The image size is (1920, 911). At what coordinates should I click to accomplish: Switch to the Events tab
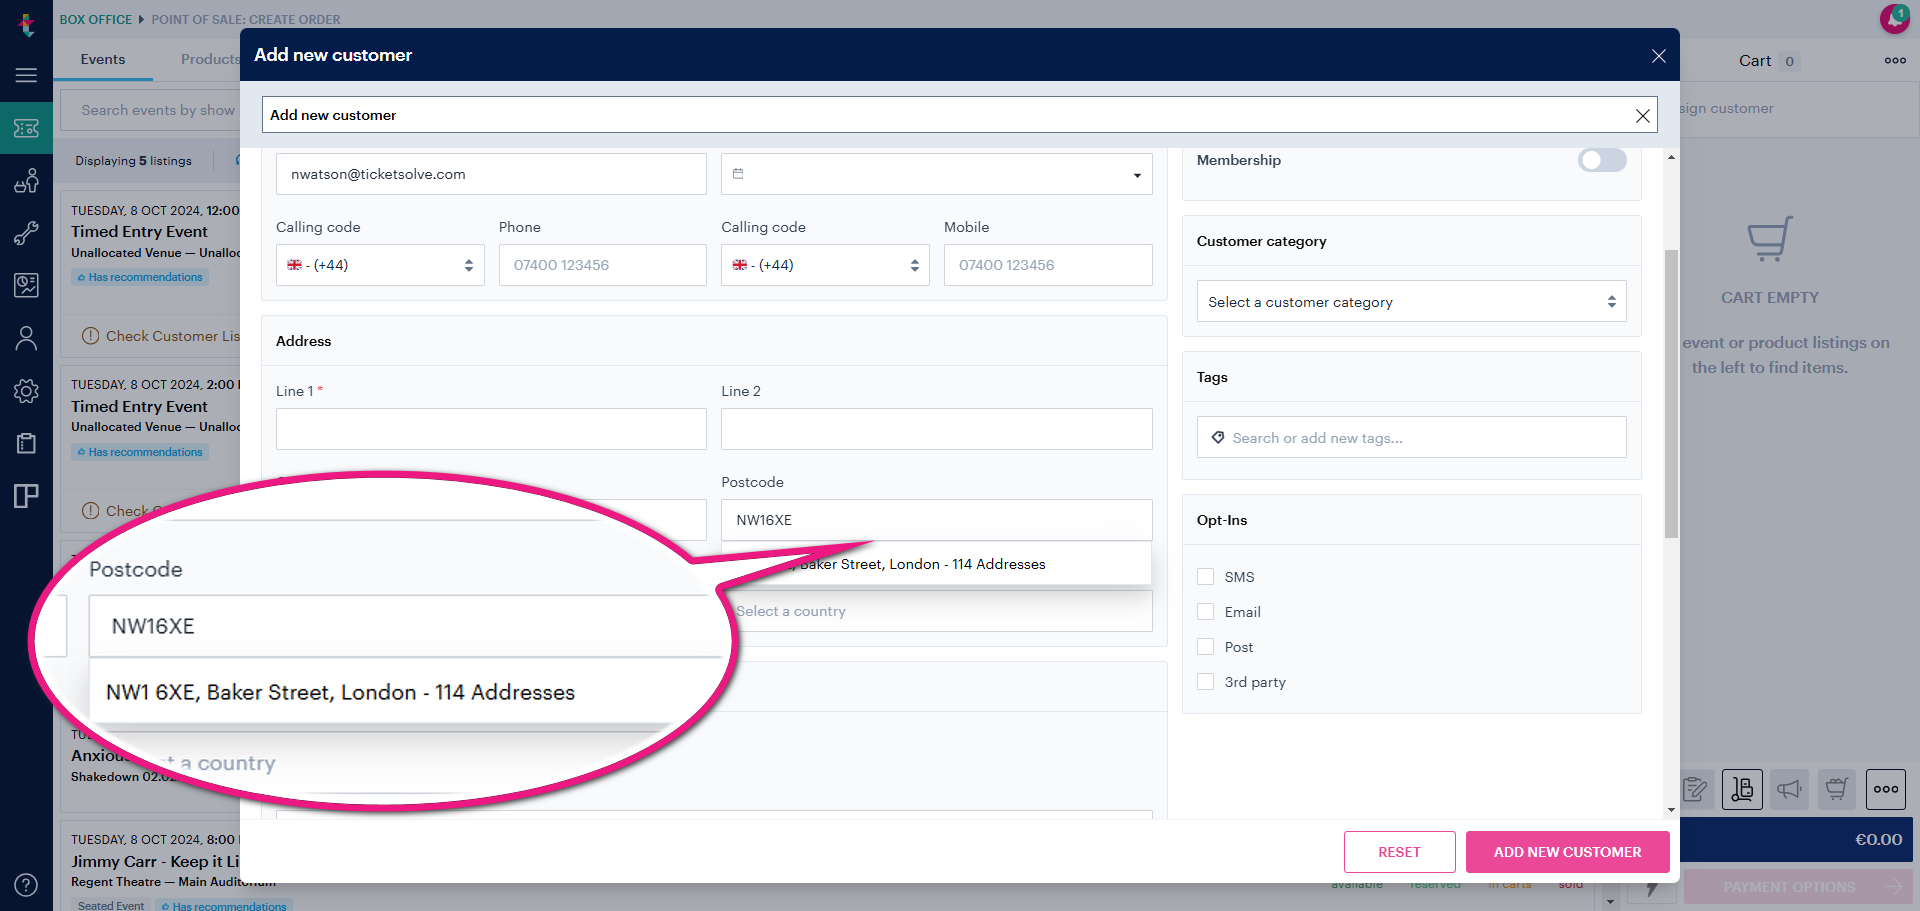pyautogui.click(x=103, y=59)
